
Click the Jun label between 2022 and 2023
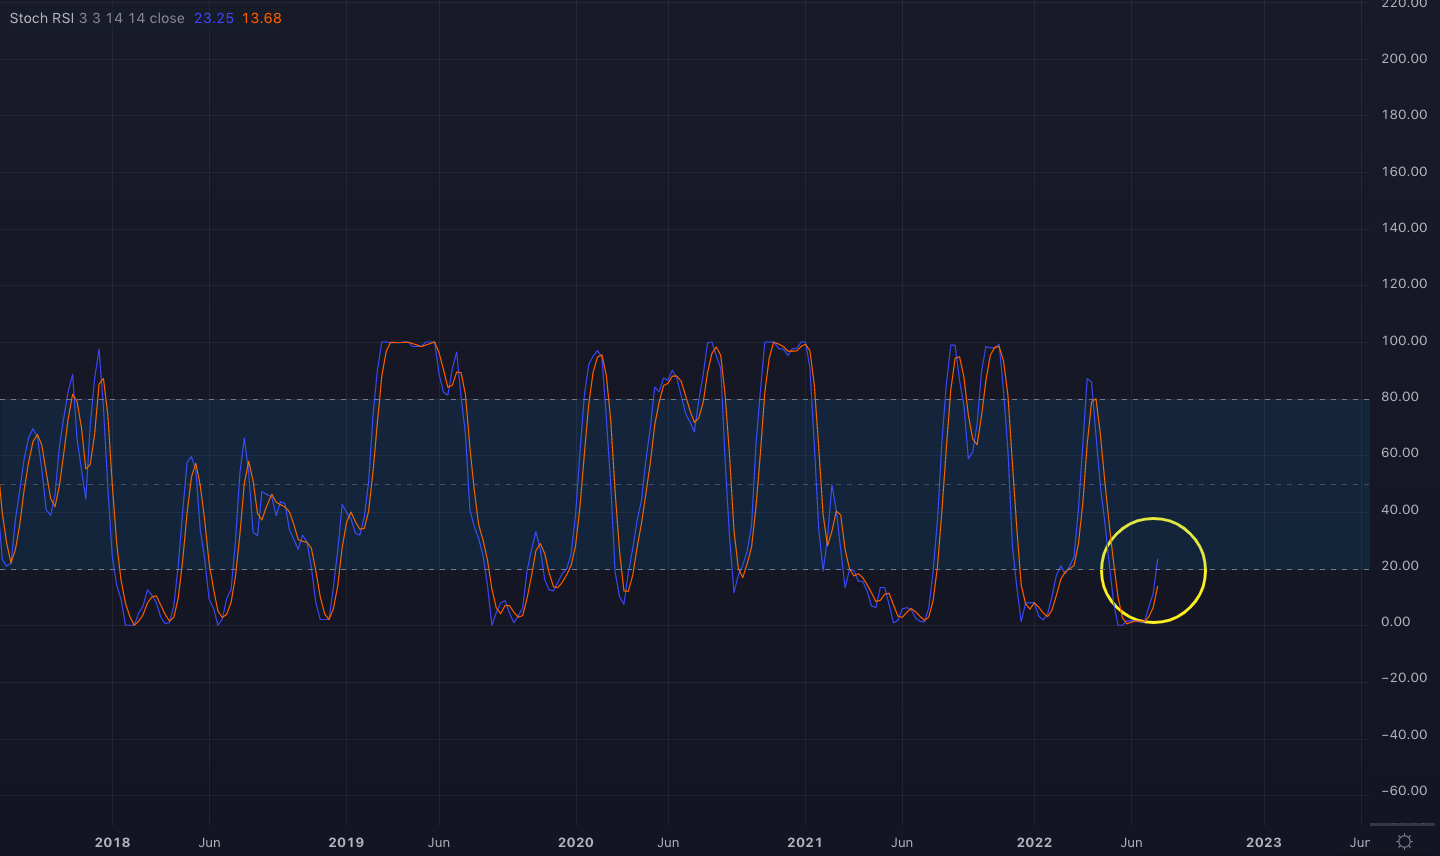(x=1131, y=842)
